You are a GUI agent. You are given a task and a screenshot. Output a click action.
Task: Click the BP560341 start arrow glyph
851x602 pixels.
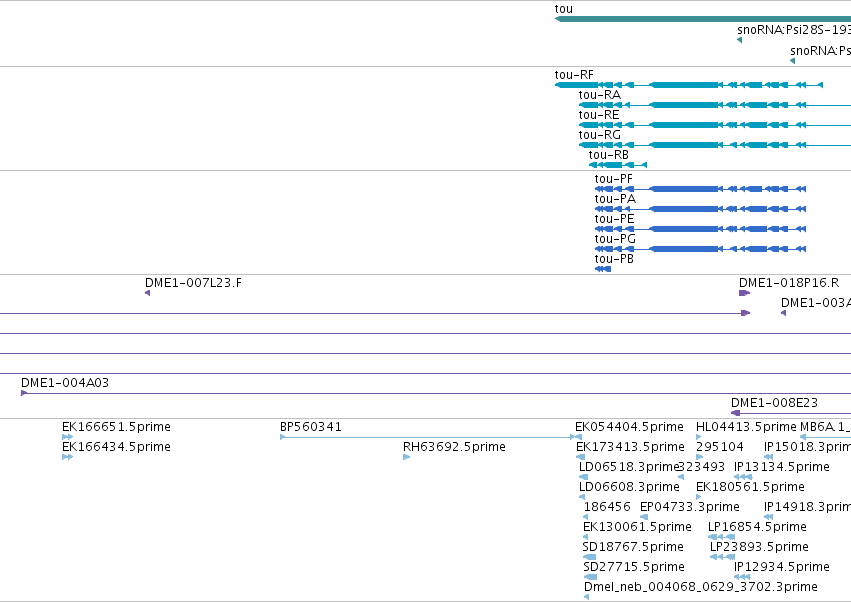(x=283, y=437)
